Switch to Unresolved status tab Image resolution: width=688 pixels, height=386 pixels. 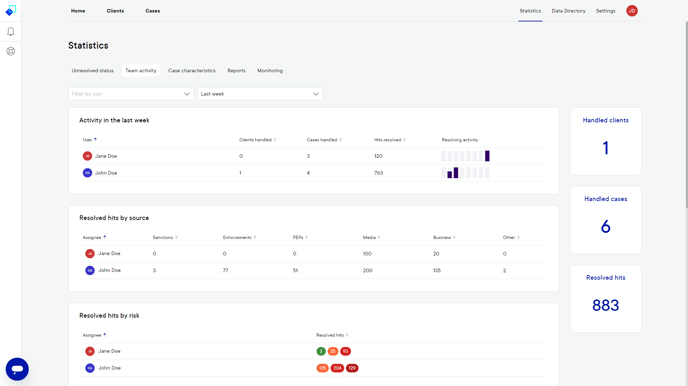pos(93,71)
